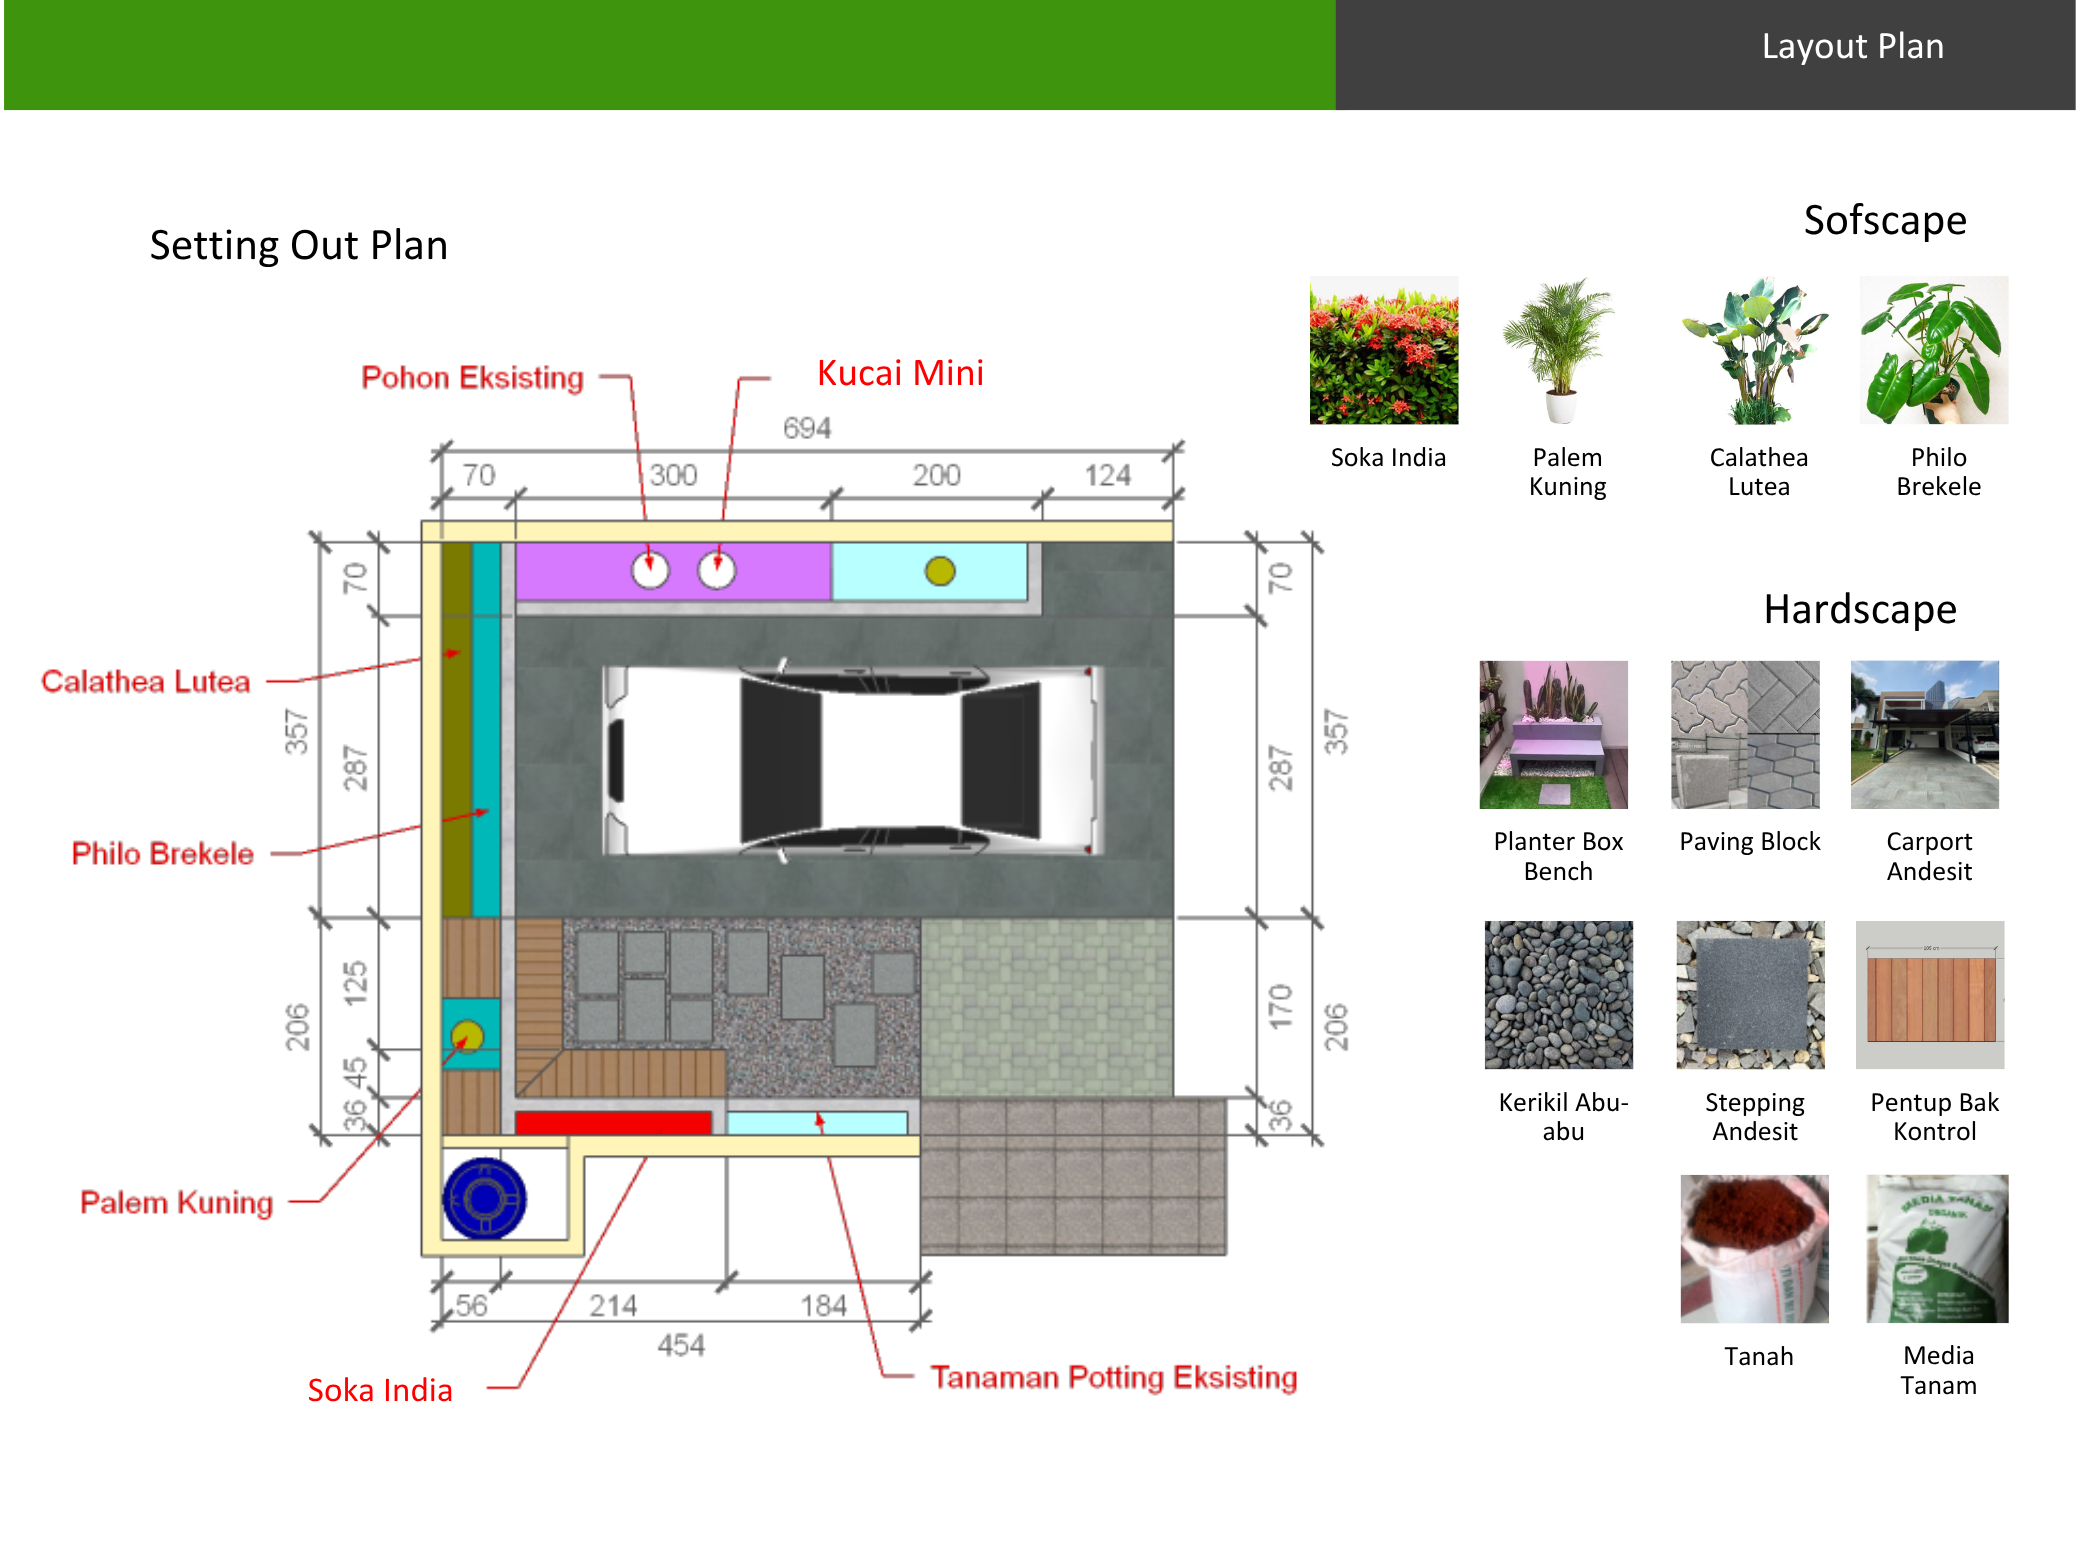2080x1560 pixels.
Task: Click the "184" dimension value
Action: pos(823,1306)
